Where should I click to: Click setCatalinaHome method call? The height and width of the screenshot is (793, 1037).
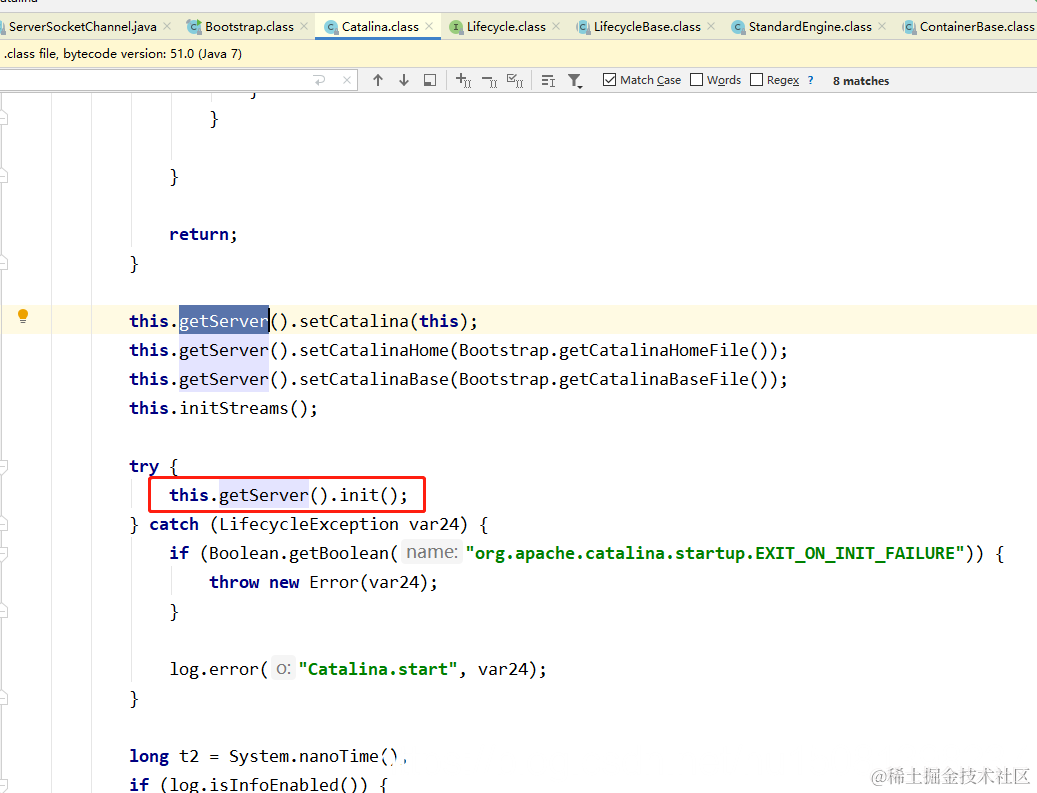click(374, 350)
